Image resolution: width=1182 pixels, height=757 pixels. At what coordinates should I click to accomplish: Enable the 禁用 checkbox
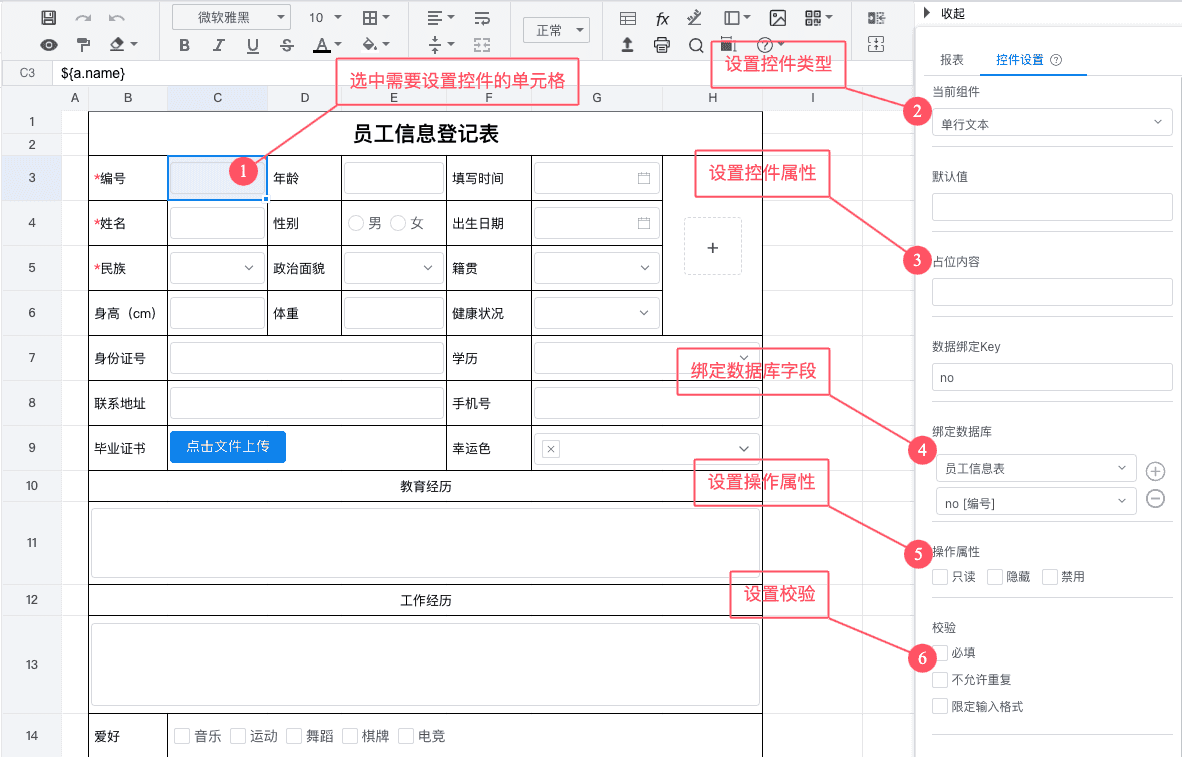pos(1049,577)
